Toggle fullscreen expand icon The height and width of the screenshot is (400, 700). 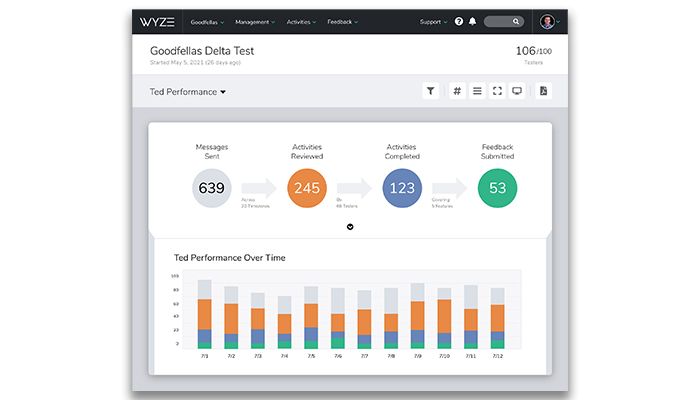(x=497, y=91)
